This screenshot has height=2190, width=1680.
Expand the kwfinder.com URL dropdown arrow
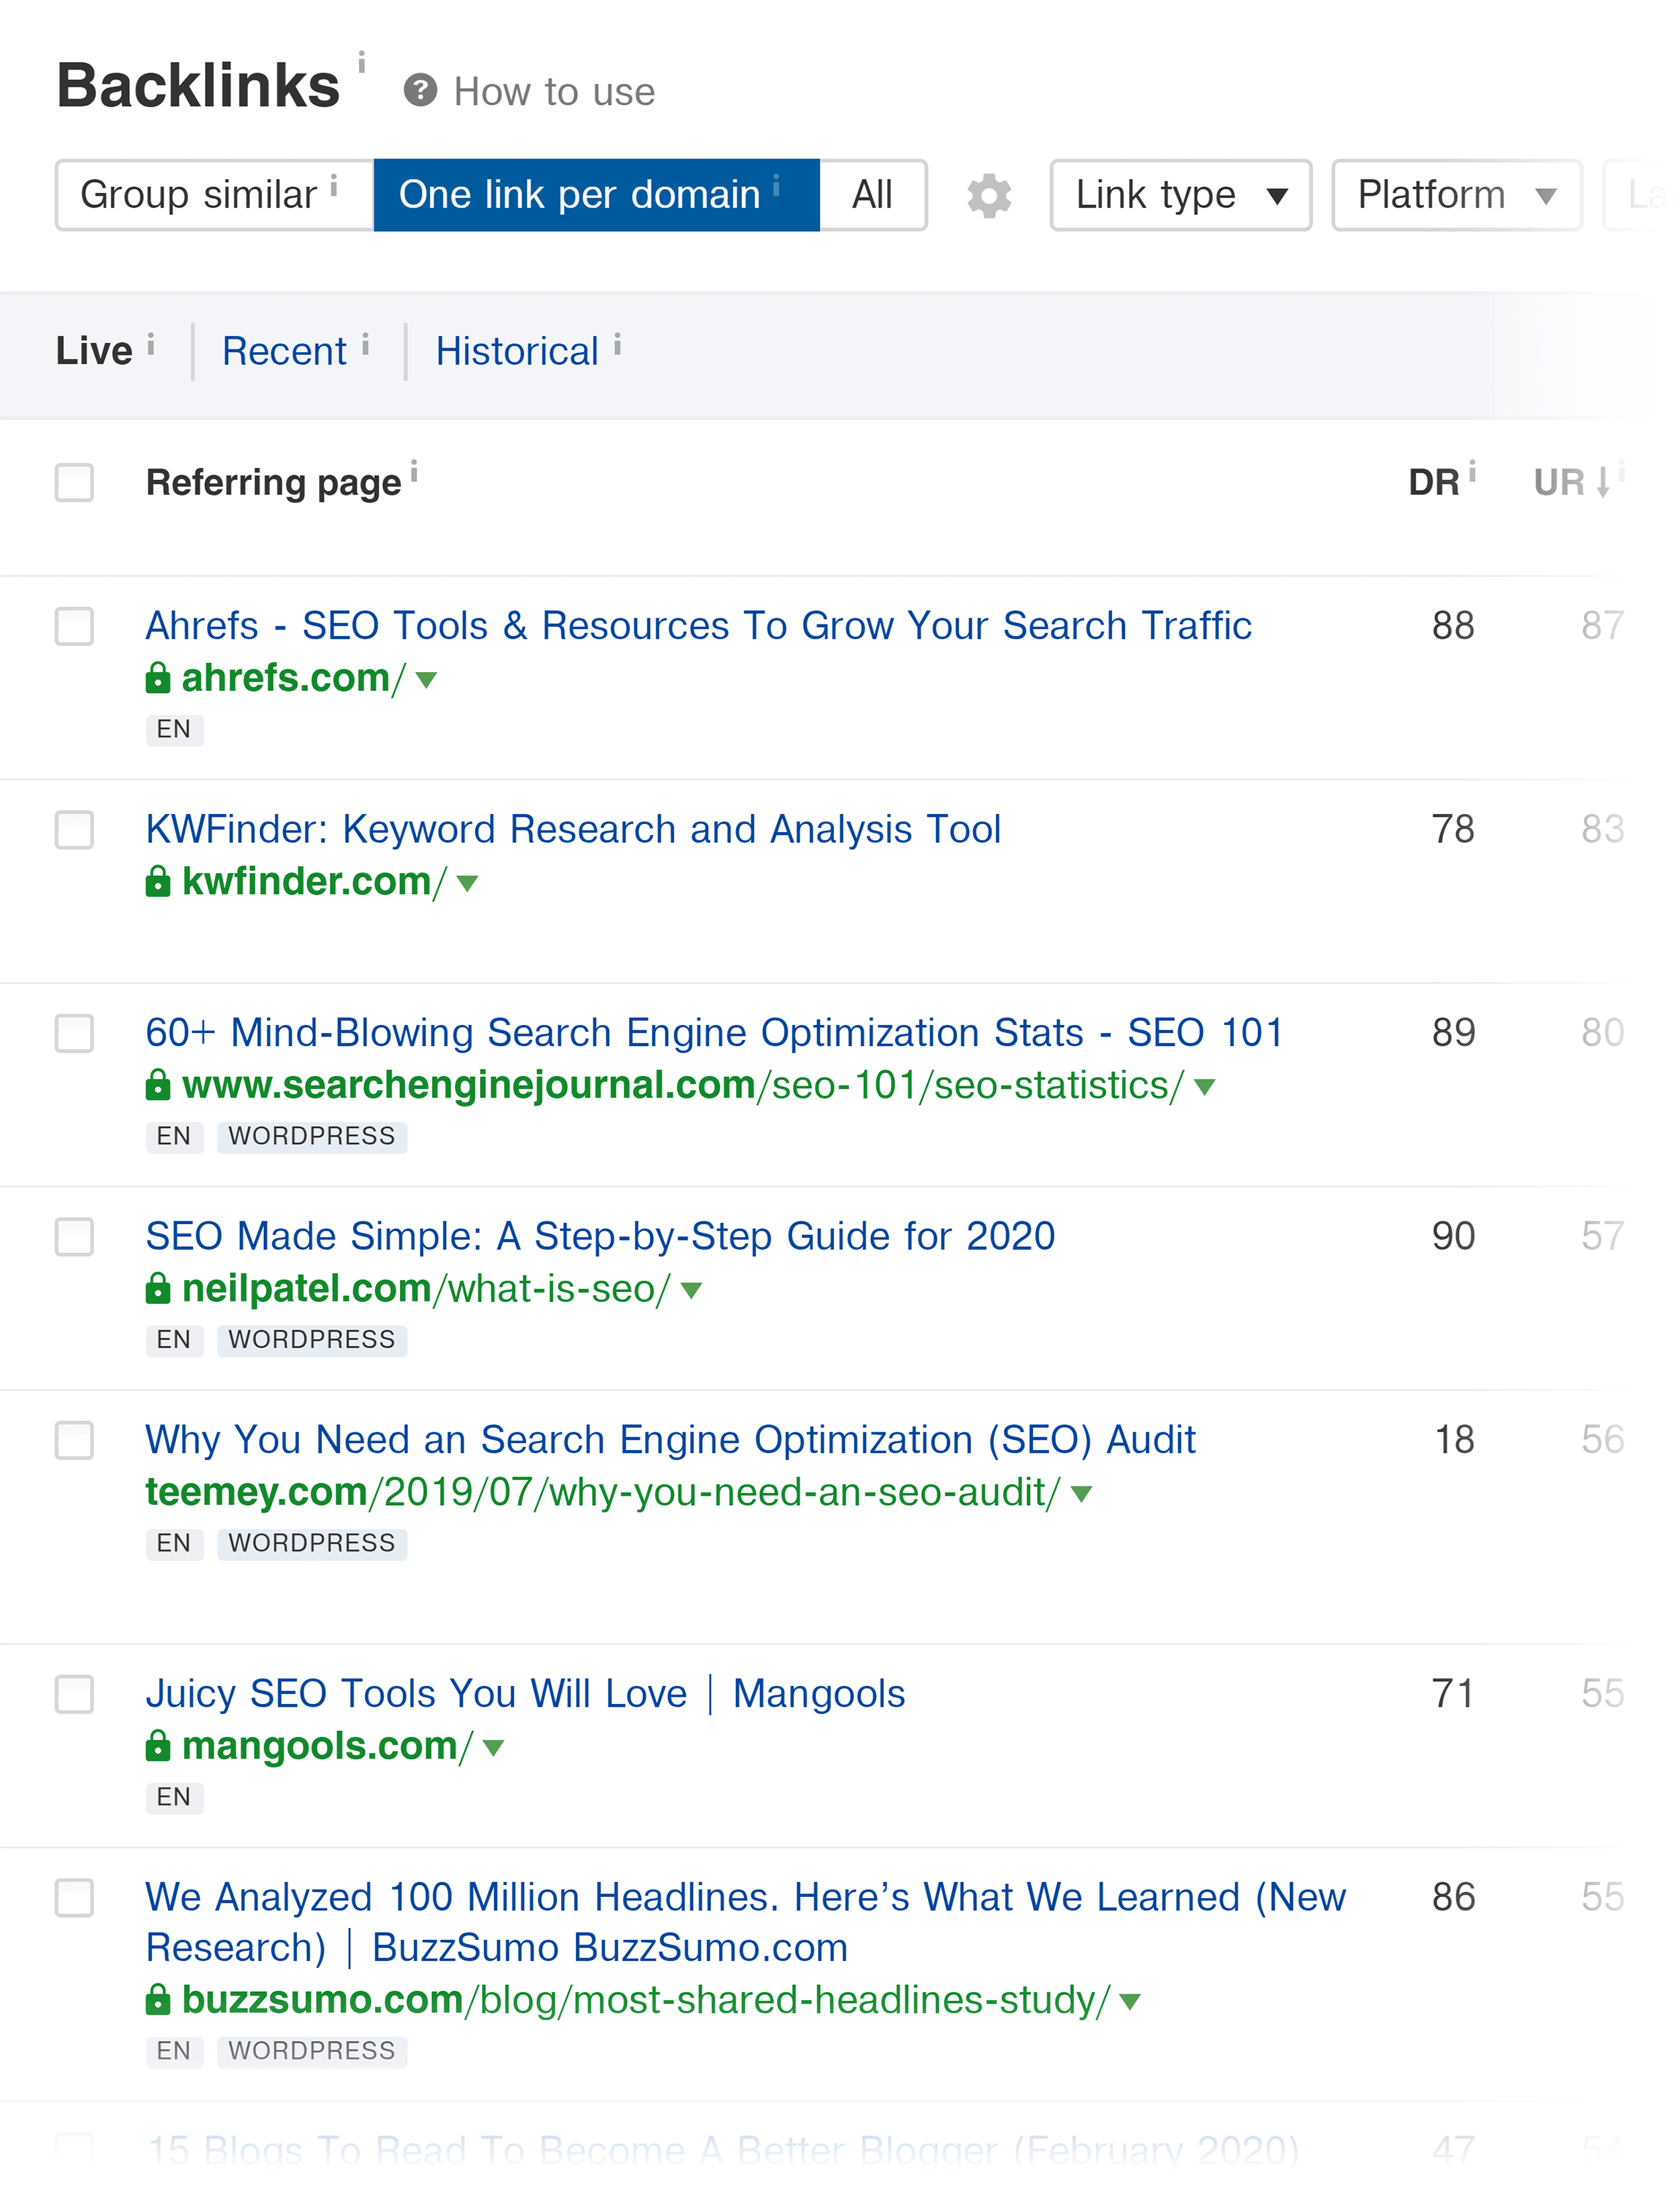(467, 883)
